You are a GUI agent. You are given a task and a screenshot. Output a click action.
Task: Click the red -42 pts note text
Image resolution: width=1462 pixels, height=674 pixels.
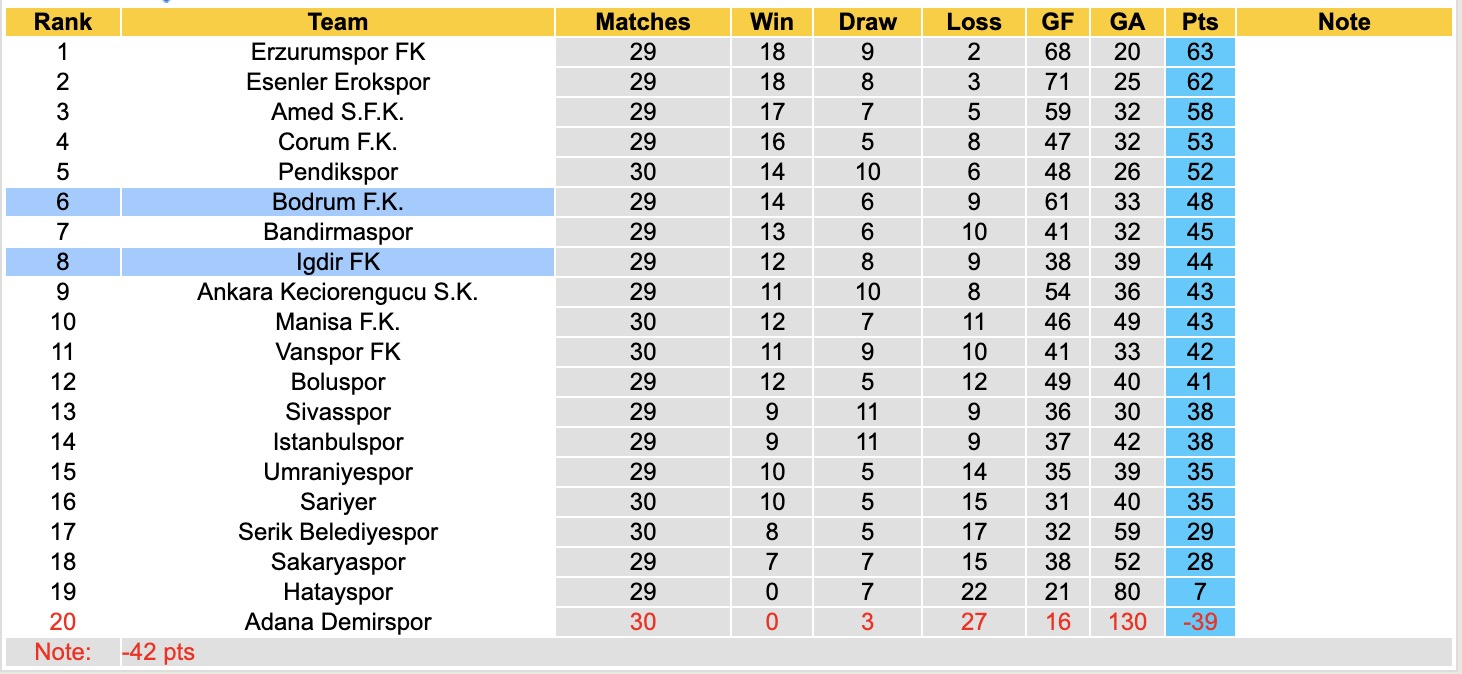[x=158, y=653]
